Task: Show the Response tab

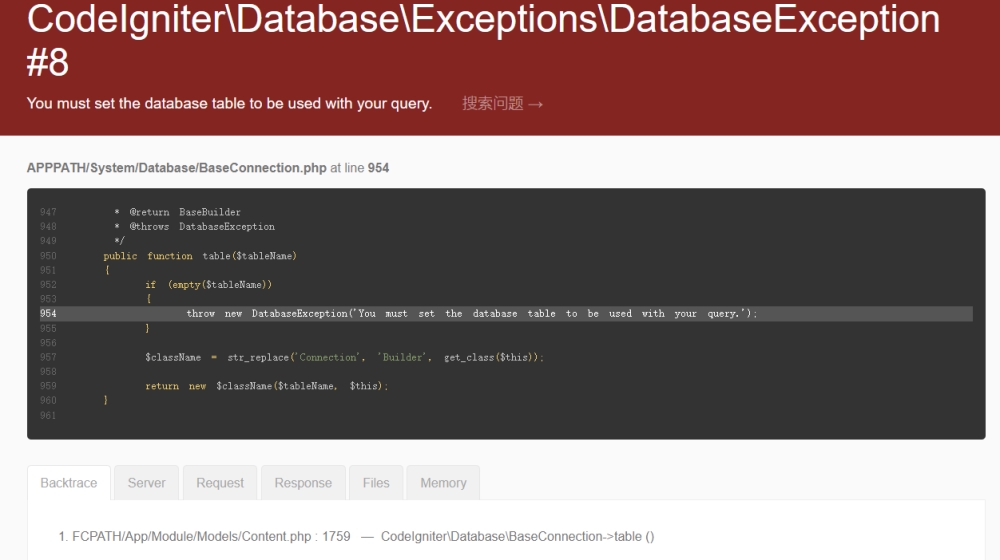Action: [303, 483]
